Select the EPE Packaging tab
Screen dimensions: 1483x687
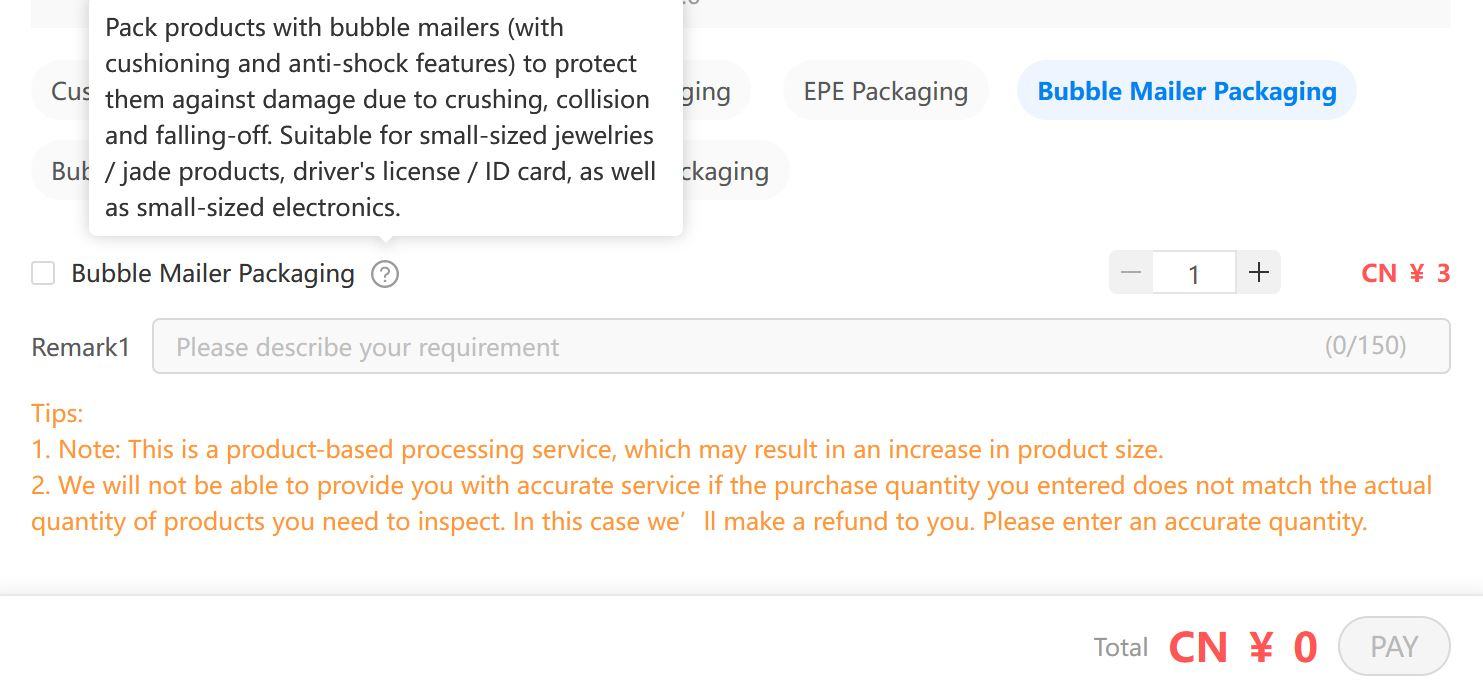[x=886, y=91]
